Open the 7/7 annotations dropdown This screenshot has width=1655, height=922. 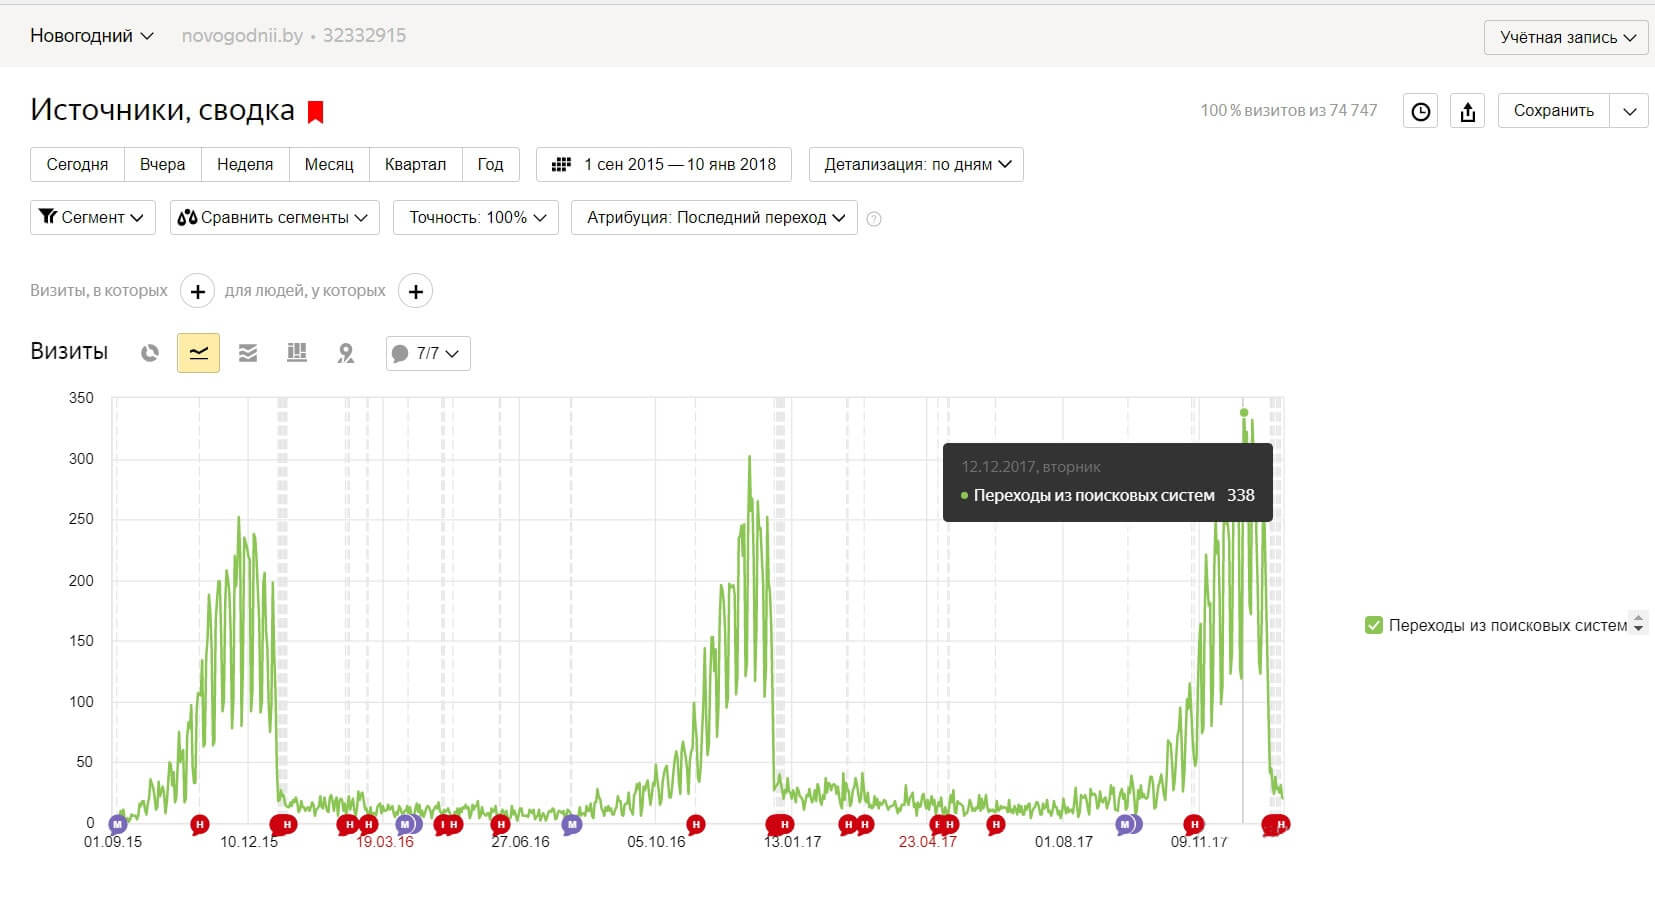coord(428,353)
